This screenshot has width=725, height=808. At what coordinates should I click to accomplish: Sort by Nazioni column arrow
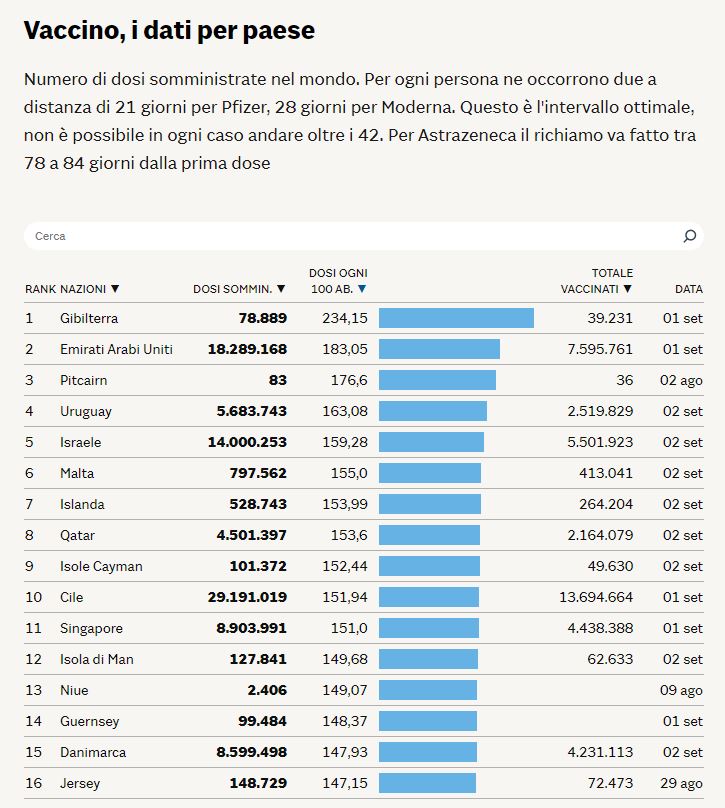(115, 289)
